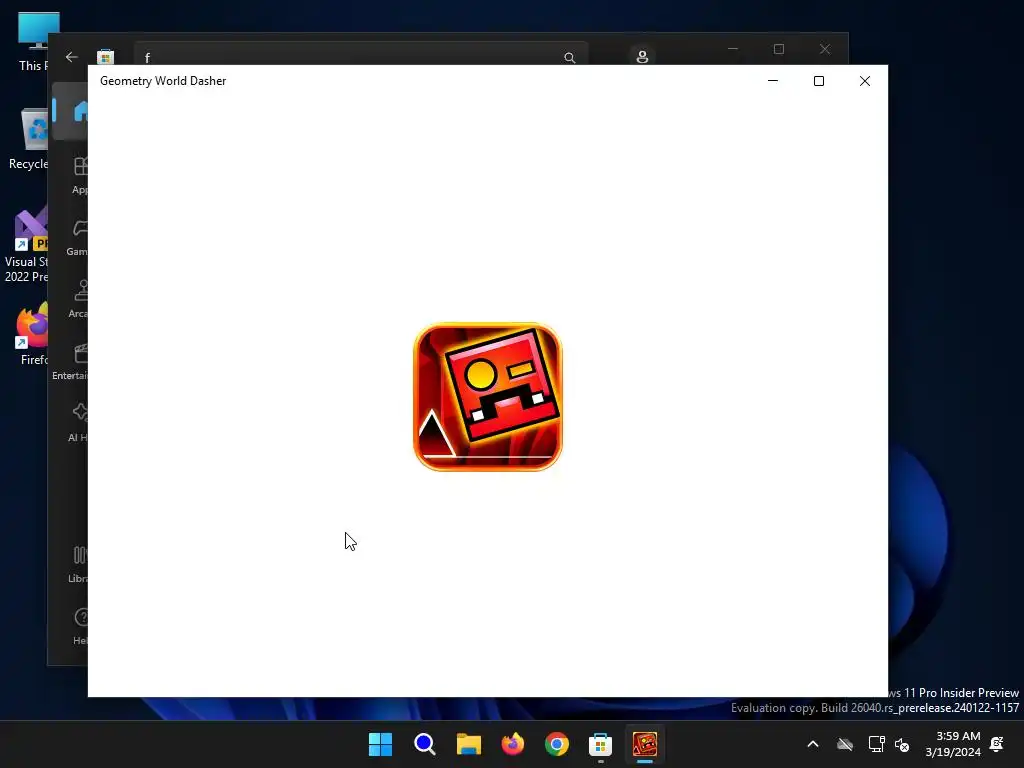Select Visual Studio 2022 Preview desktop shortcut
Viewport: 1024px width, 768px height.
[26, 244]
